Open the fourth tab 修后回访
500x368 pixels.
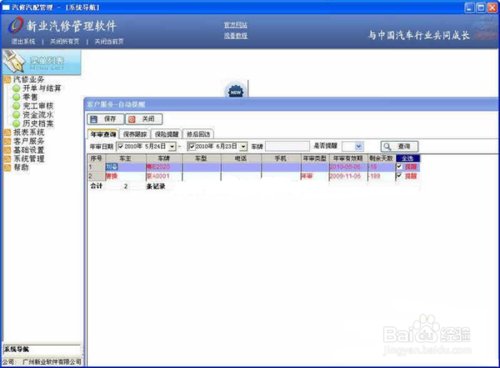coord(198,134)
